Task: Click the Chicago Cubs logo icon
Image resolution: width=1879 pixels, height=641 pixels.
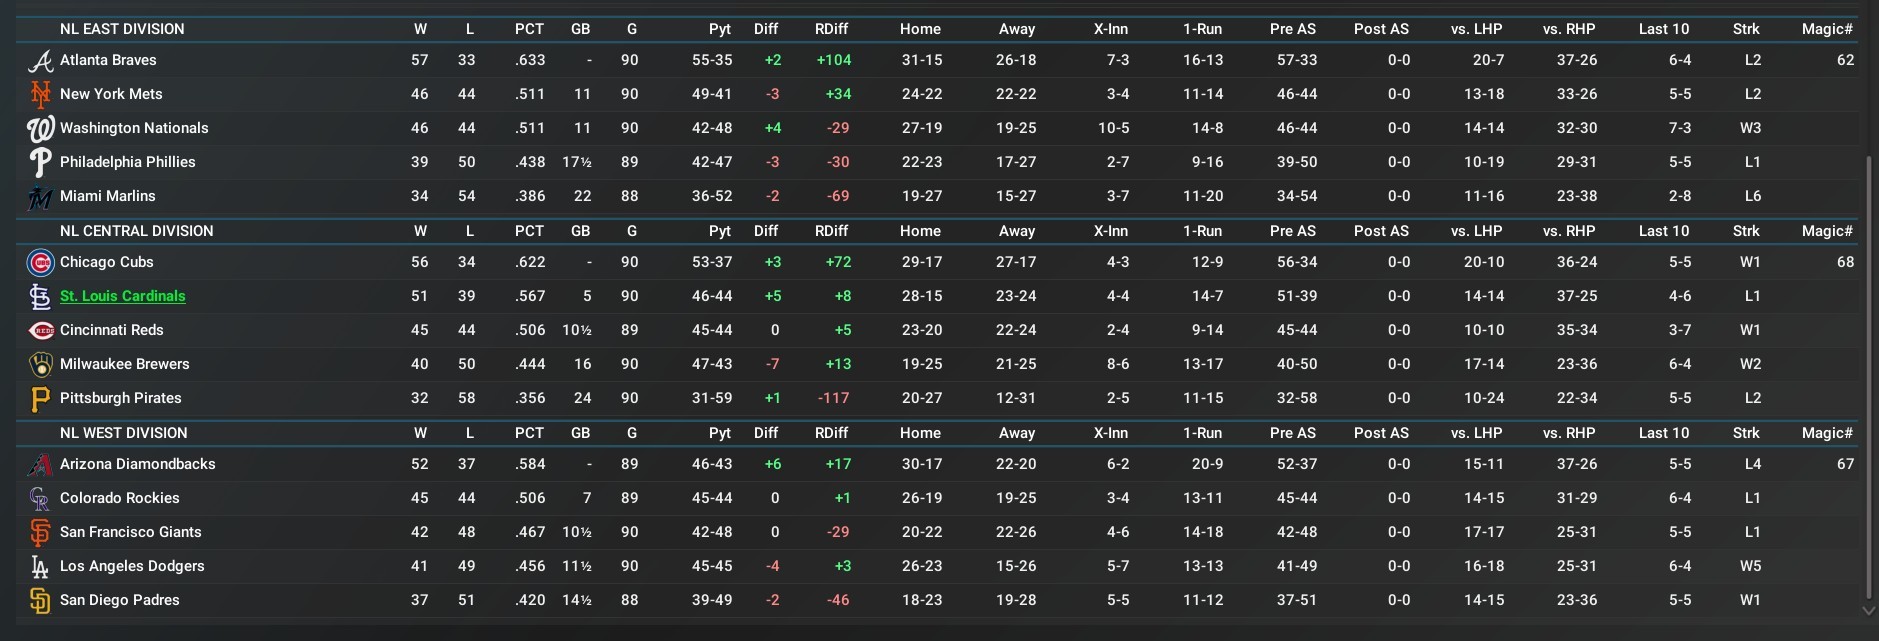Action: [x=40, y=263]
